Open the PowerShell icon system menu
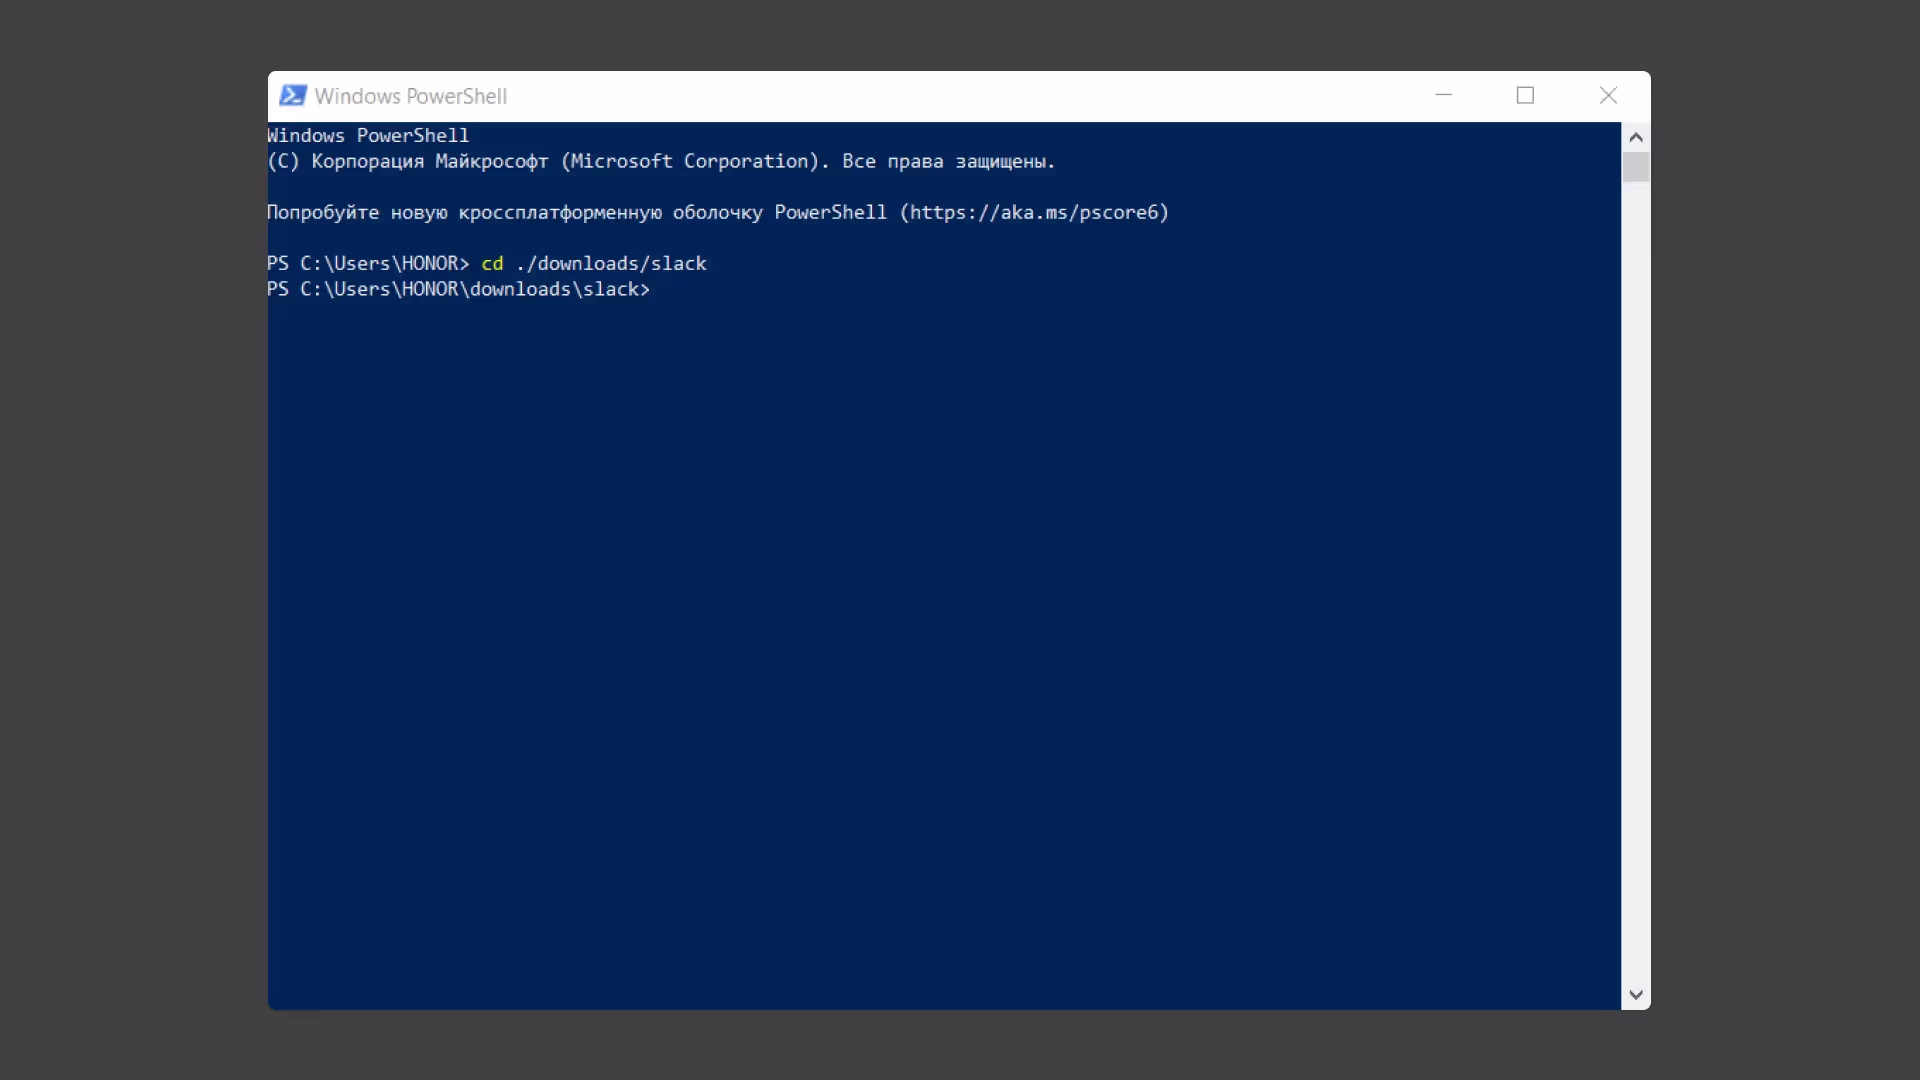This screenshot has width=1920, height=1080. pos(292,96)
